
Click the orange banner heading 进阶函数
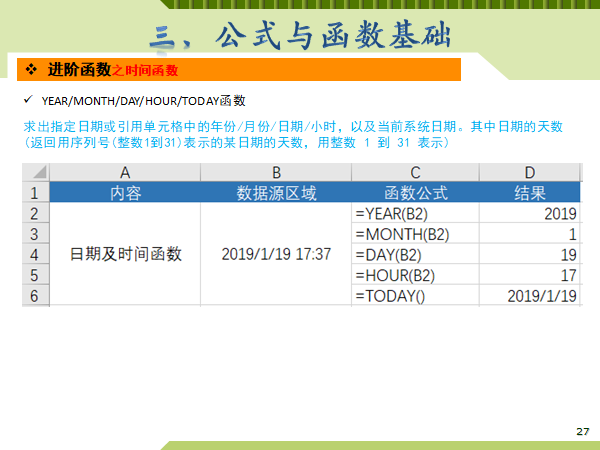click(79, 70)
